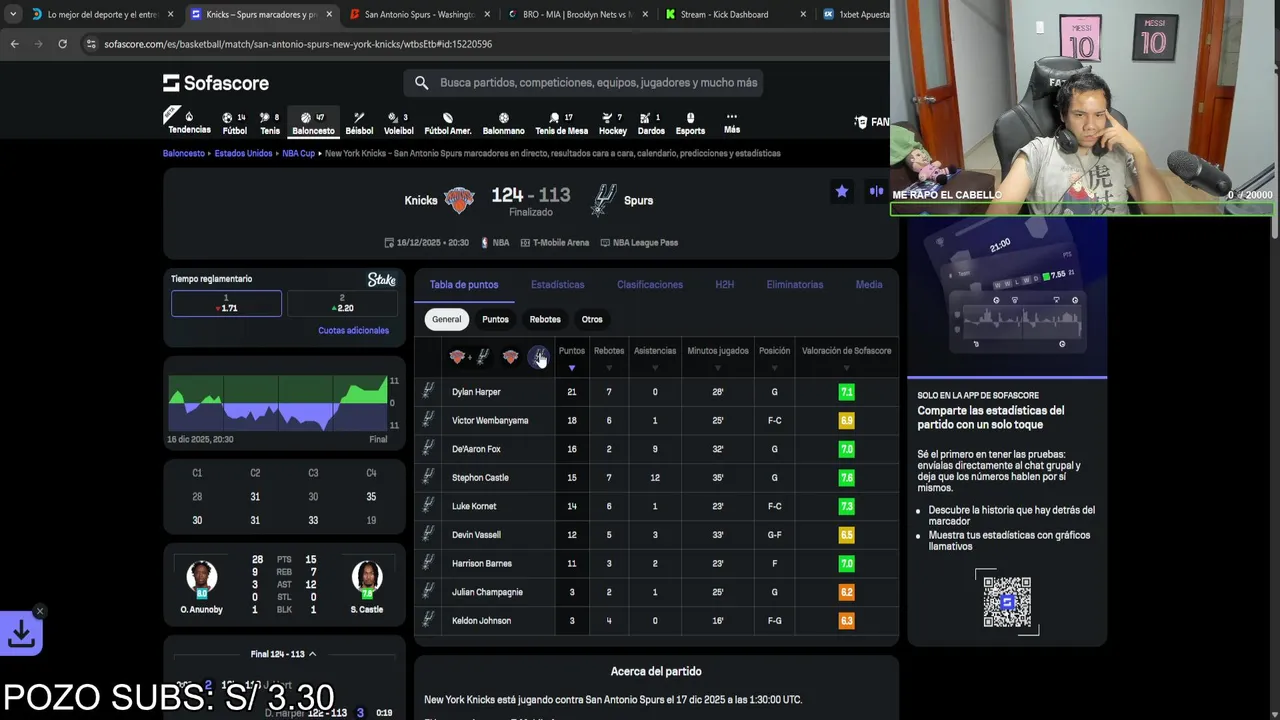Collapse the Final 124 - 113 section
This screenshot has width=1280, height=720.
coord(284,654)
